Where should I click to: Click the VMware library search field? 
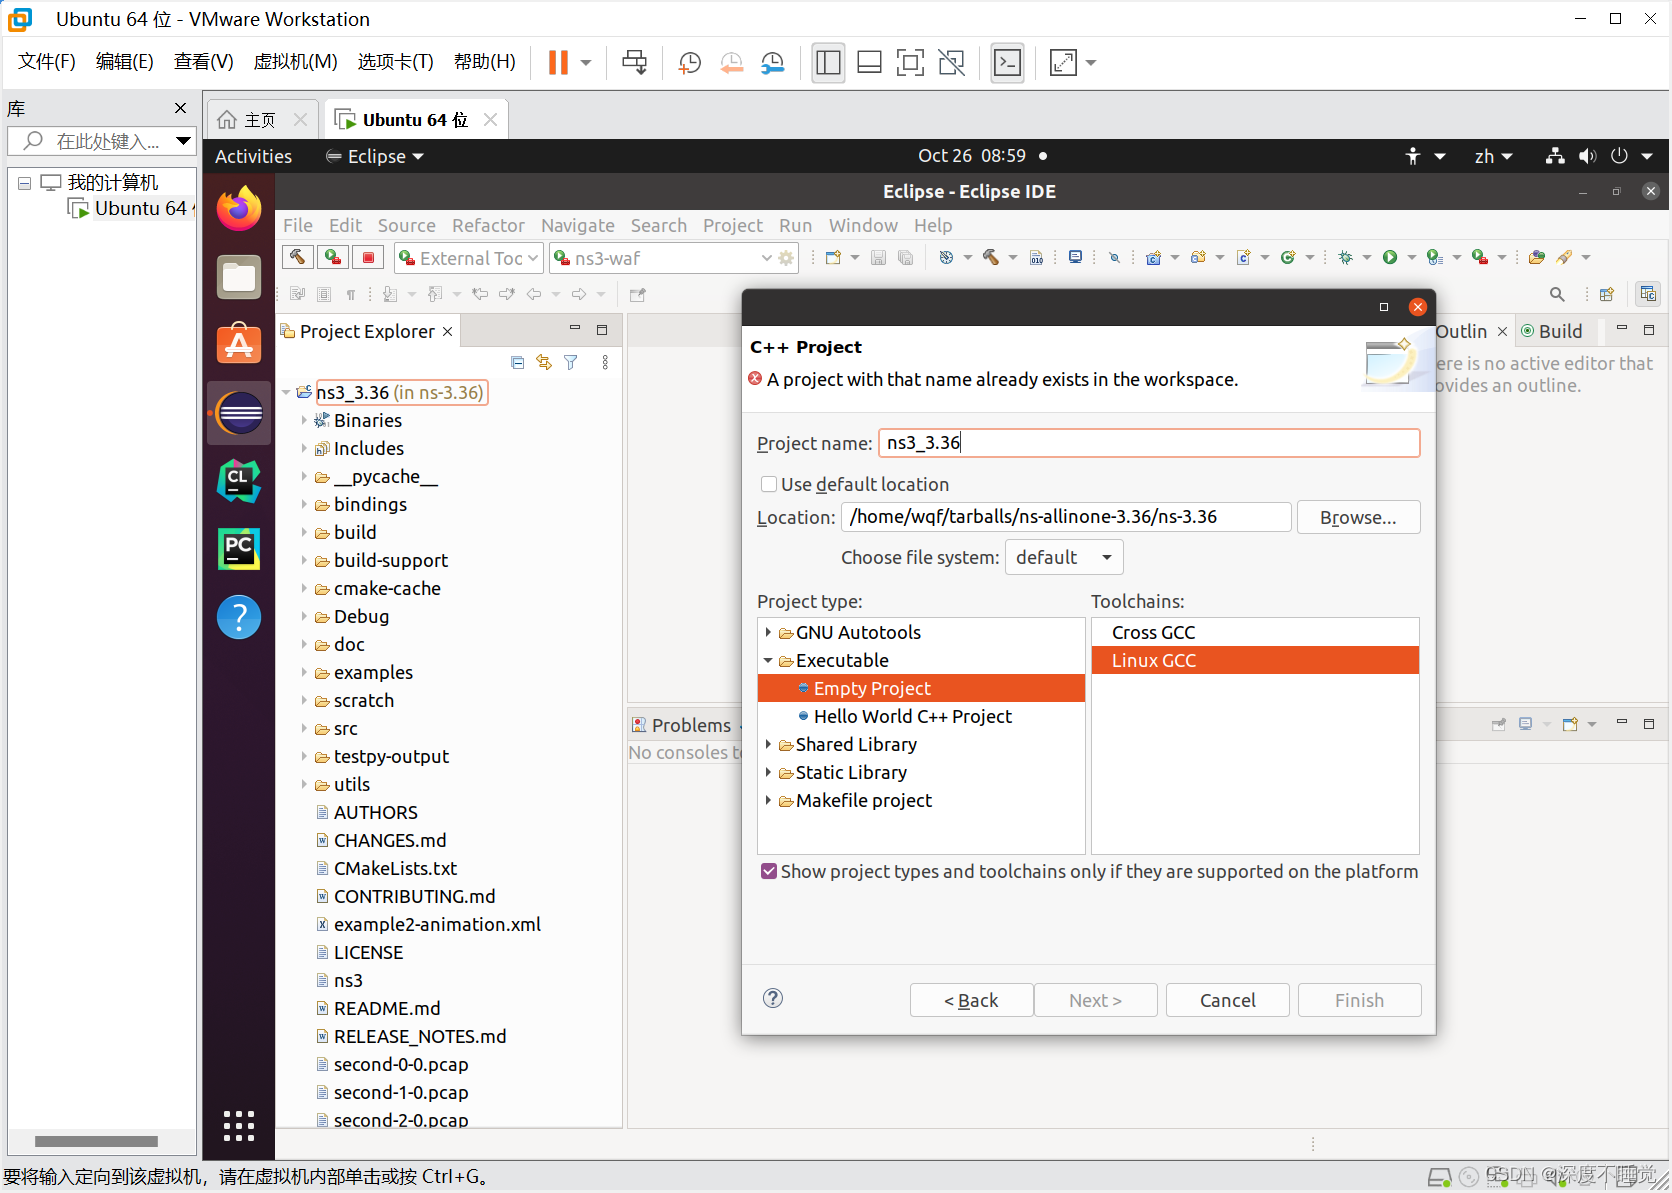(100, 141)
